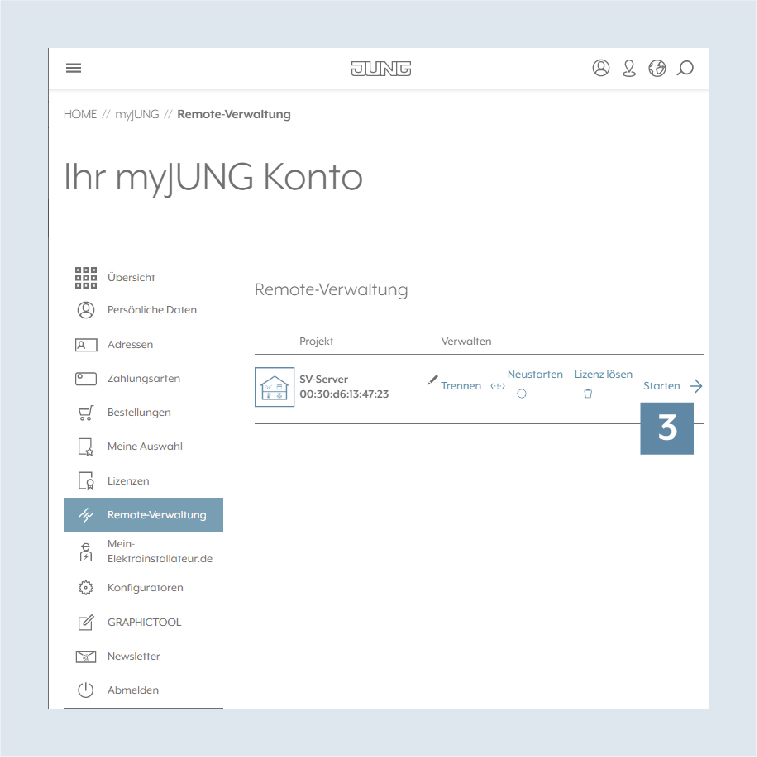The height and width of the screenshot is (757, 757).
Task: Click the Remote-Verwaltung signal icon
Action: tap(86, 515)
